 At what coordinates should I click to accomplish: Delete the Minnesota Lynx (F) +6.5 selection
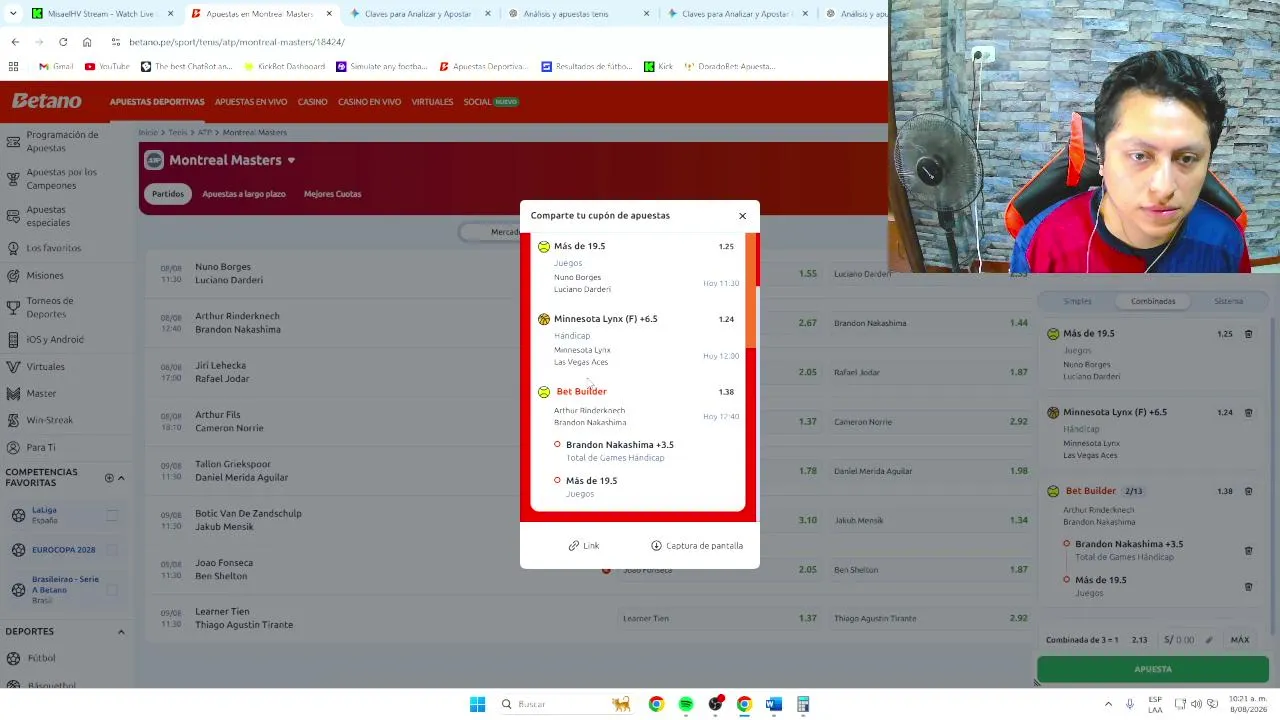(x=1248, y=412)
